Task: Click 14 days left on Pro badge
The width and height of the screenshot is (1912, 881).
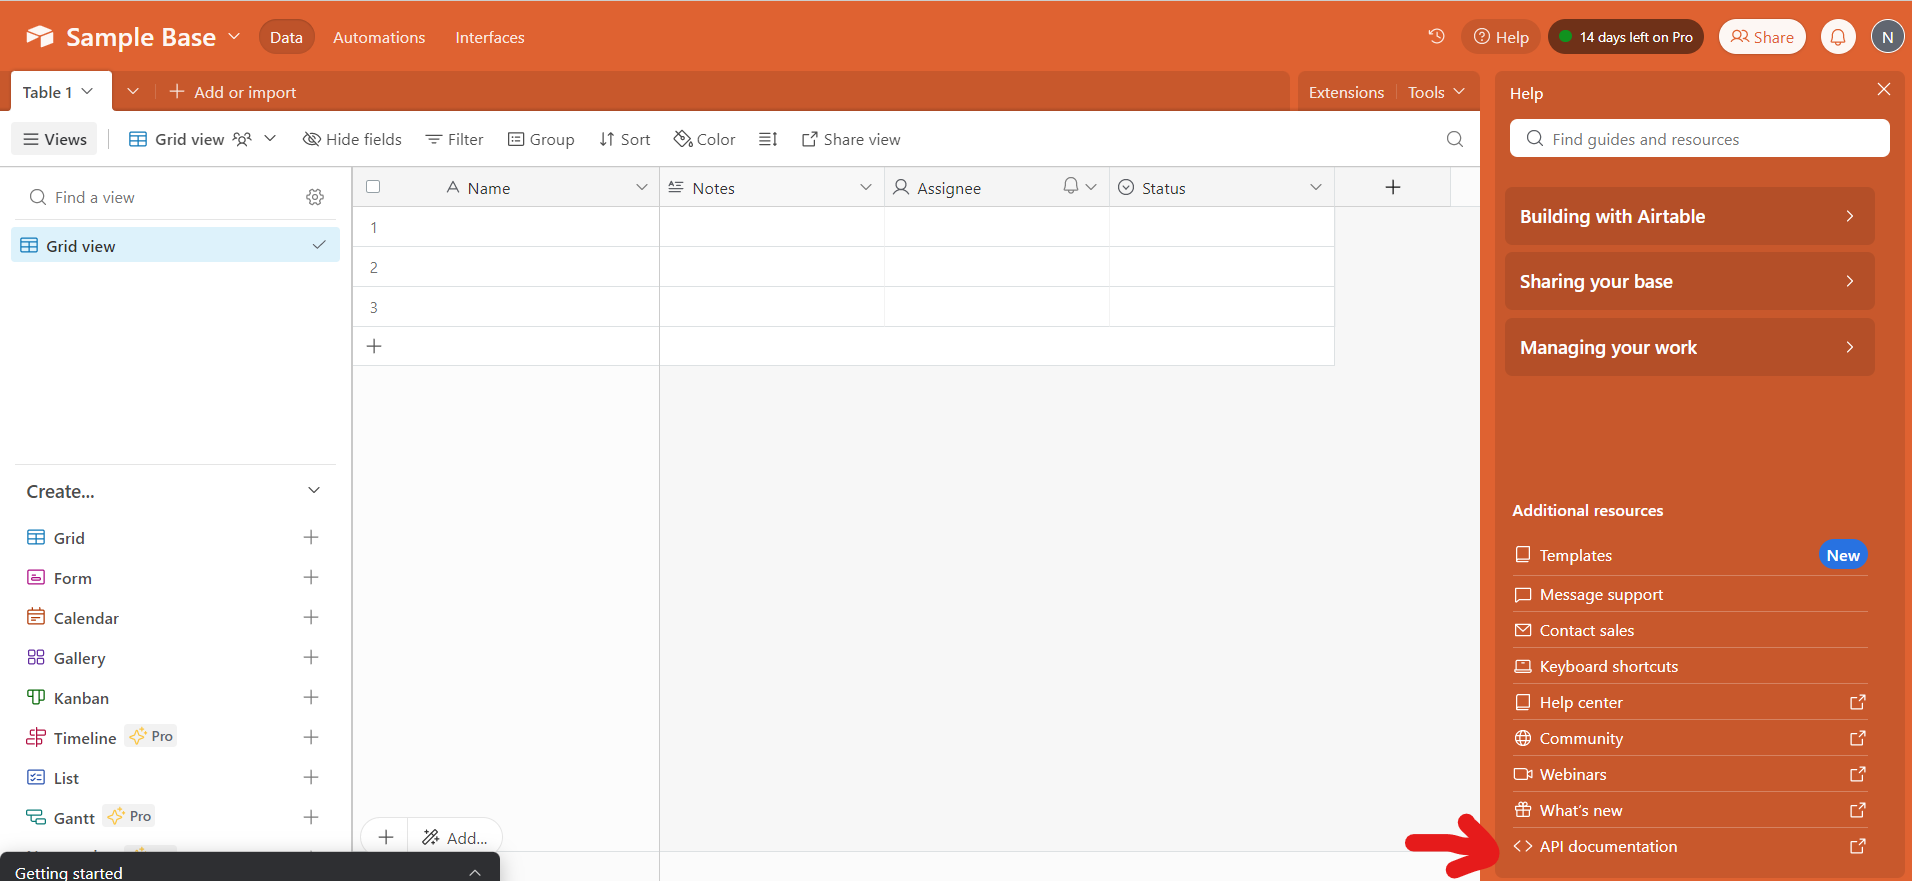Action: (1626, 37)
